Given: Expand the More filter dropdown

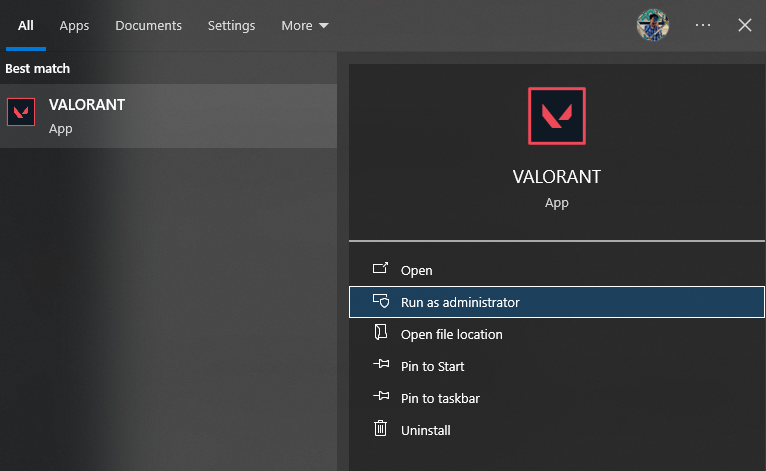Looking at the screenshot, I should point(304,25).
